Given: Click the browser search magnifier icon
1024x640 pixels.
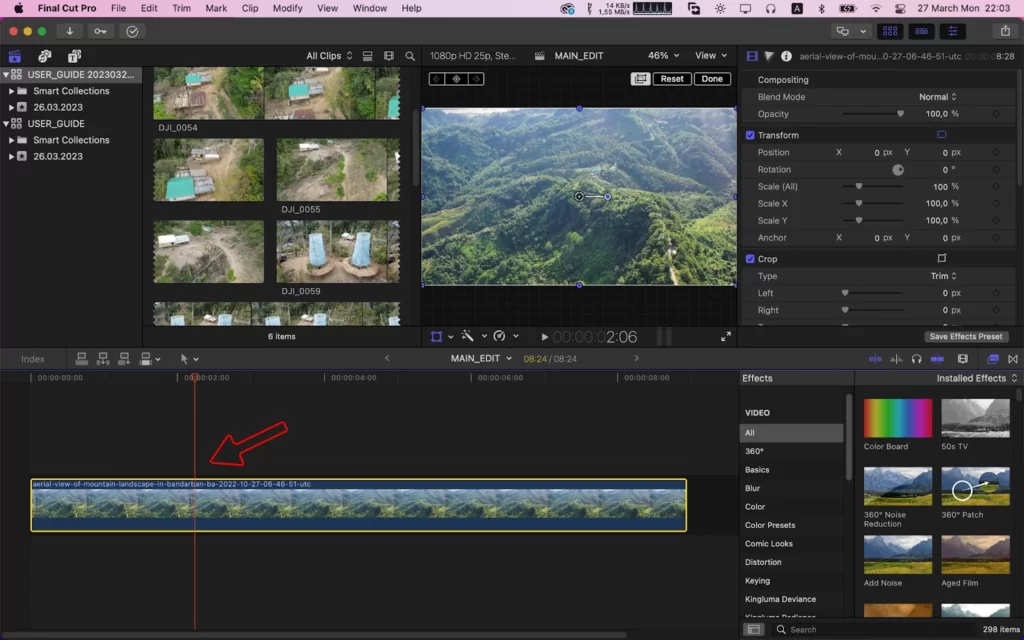Looking at the screenshot, I should coord(410,56).
